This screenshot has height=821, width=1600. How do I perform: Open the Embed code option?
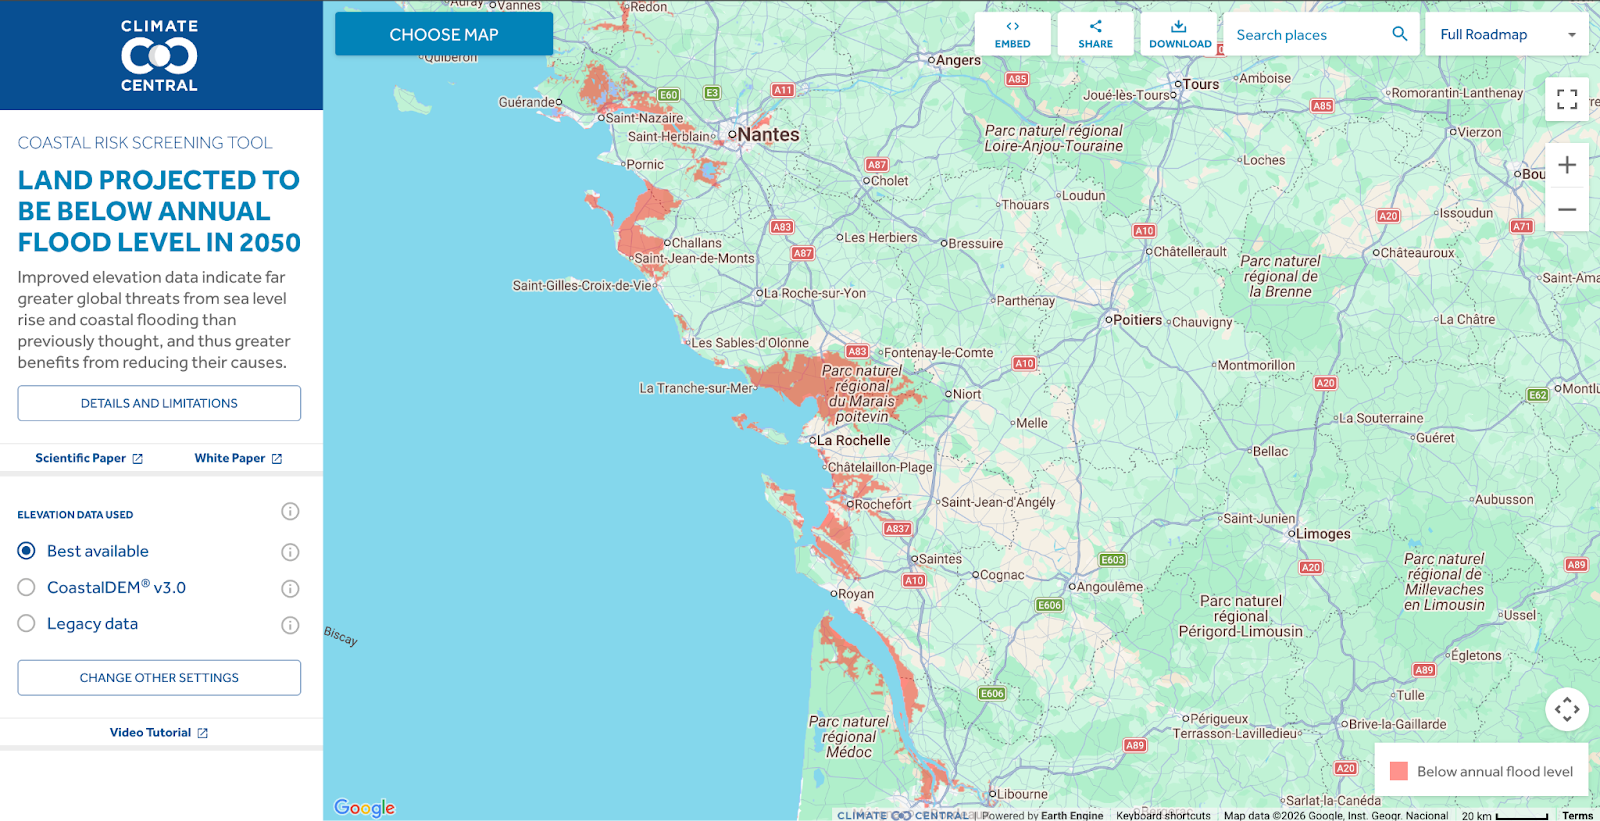(x=1012, y=34)
